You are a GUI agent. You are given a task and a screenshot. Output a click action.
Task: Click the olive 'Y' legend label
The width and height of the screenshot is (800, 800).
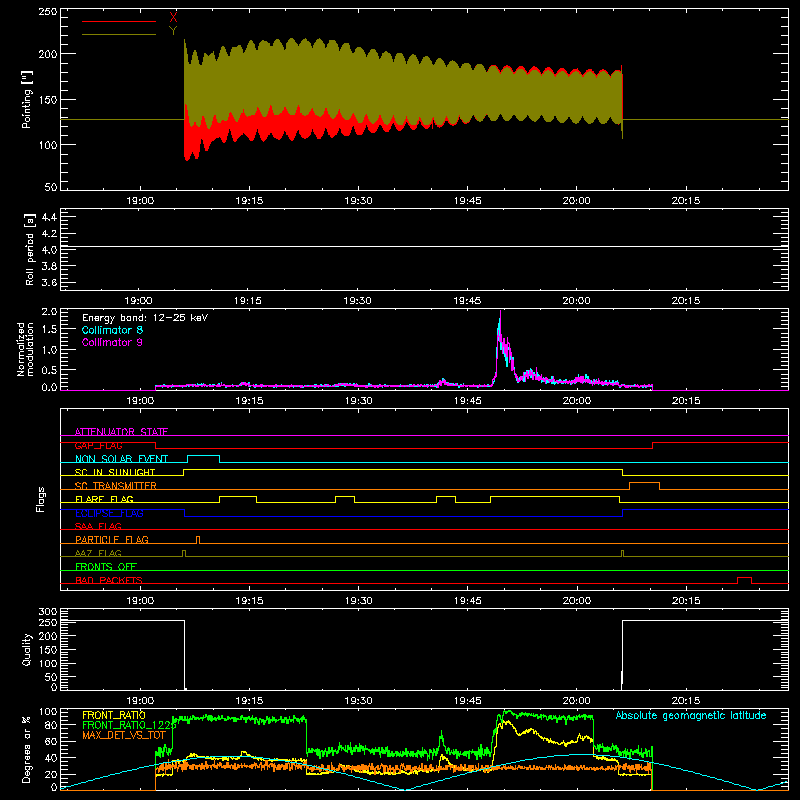[x=173, y=31]
